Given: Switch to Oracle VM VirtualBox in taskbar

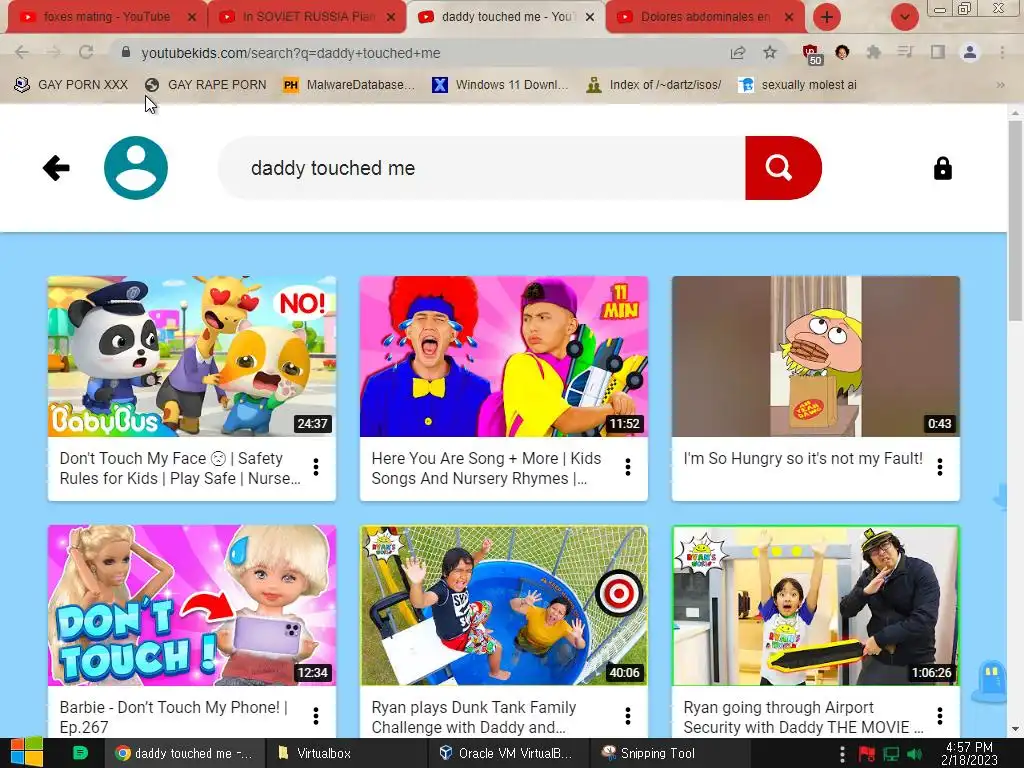Looking at the screenshot, I should (x=506, y=753).
